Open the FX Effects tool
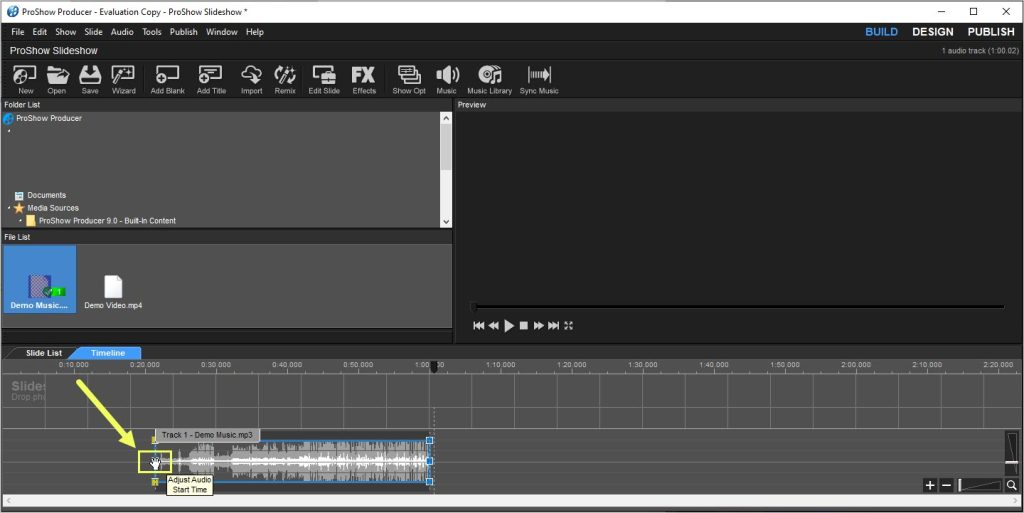Screen dimensions: 1024x513 [364, 80]
